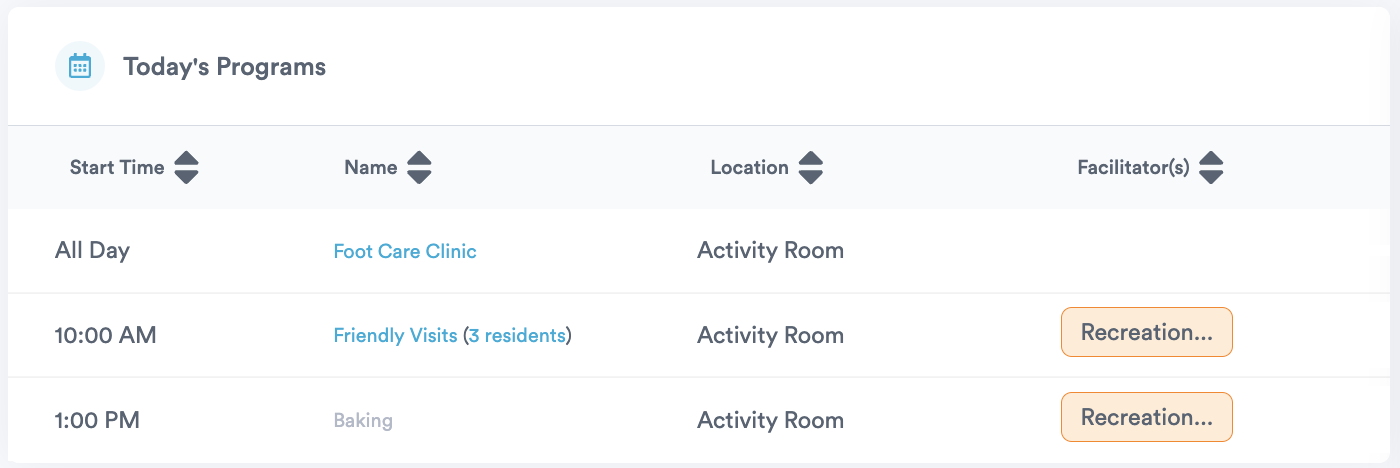
Task: Sort Start Time ascending with up arrow
Action: coord(186,159)
